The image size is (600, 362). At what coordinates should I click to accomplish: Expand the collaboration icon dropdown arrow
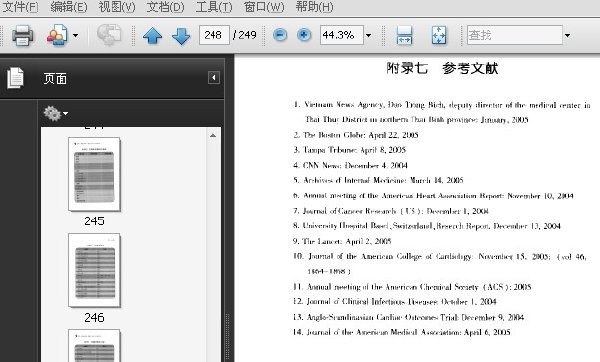[x=75, y=36]
